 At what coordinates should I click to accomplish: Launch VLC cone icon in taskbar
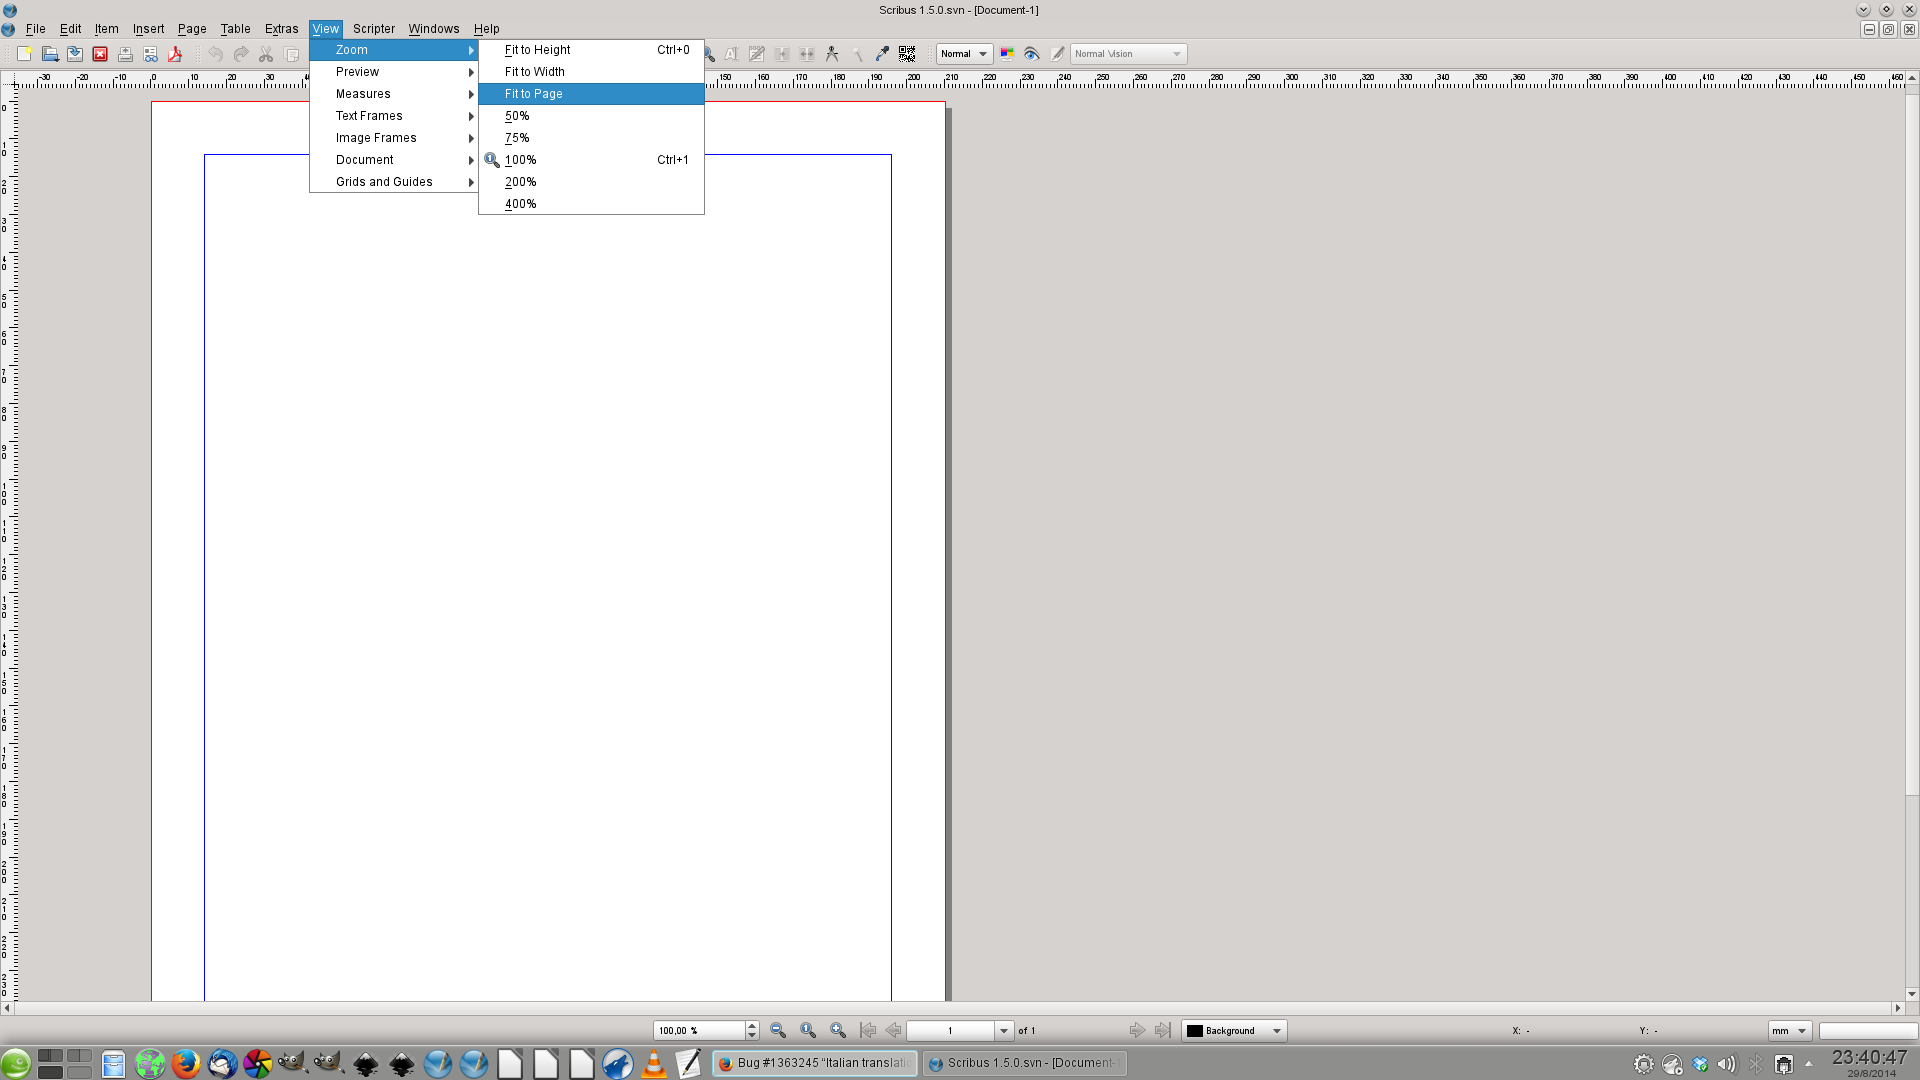point(654,1063)
